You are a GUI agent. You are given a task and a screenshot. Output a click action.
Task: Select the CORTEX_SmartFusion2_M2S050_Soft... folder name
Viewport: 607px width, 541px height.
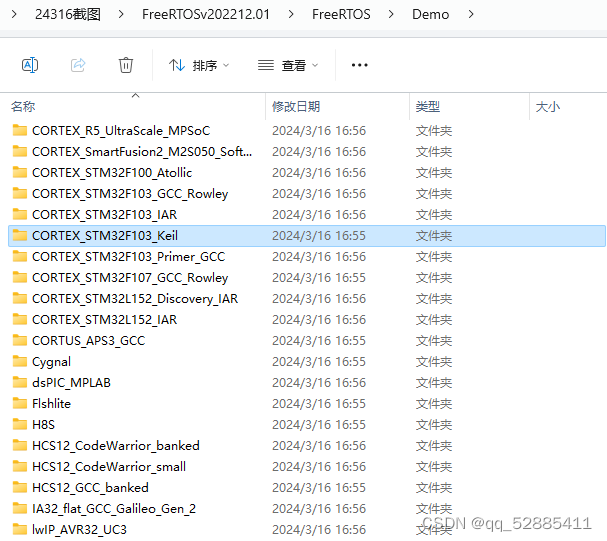142,152
